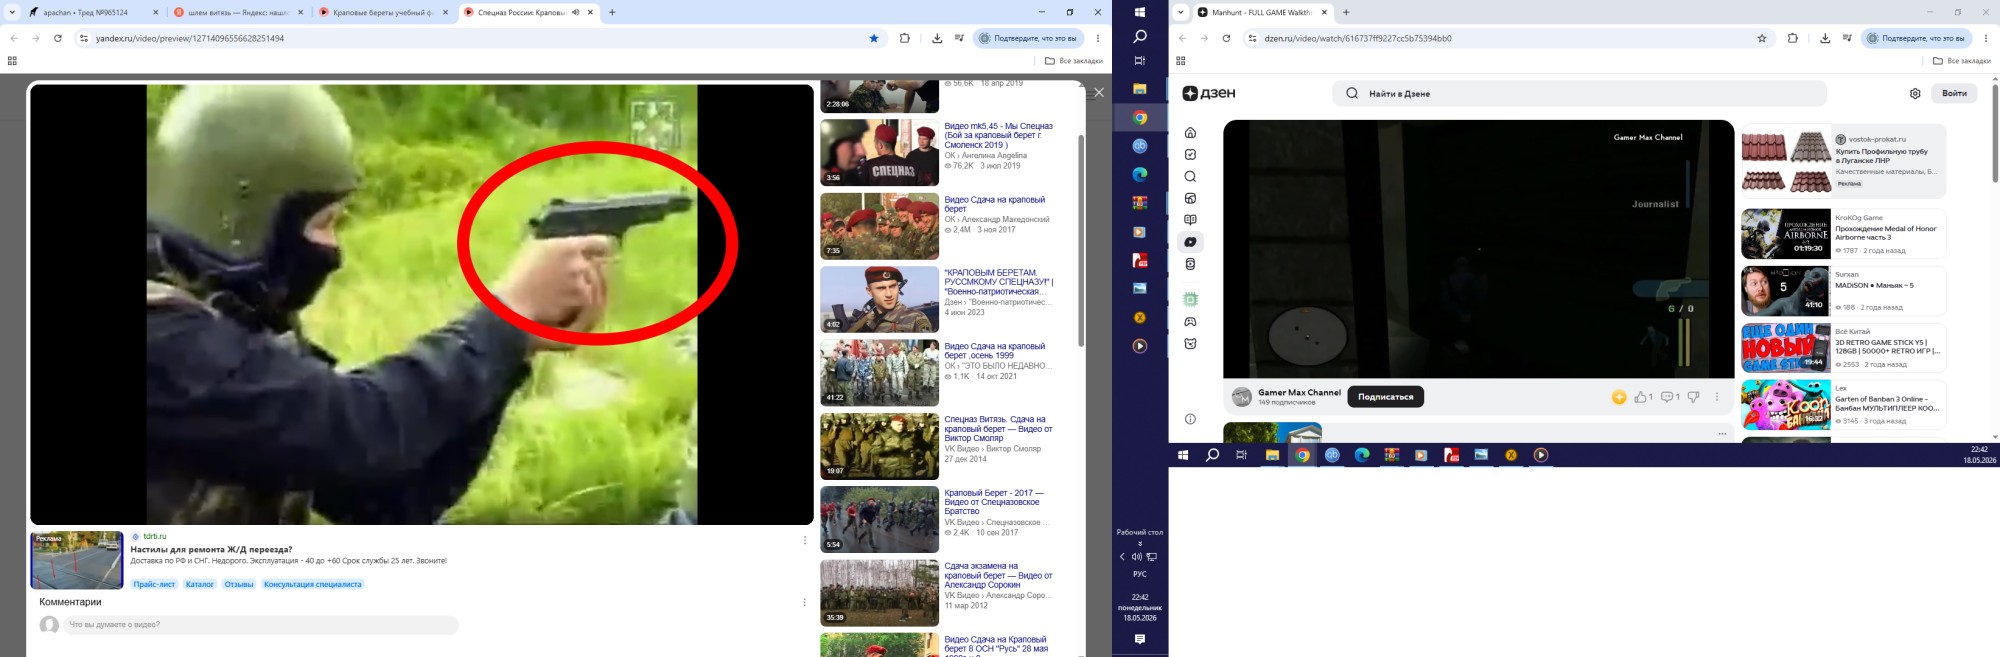Reload the dzen.ru page
2000x657 pixels.
(x=1226, y=38)
